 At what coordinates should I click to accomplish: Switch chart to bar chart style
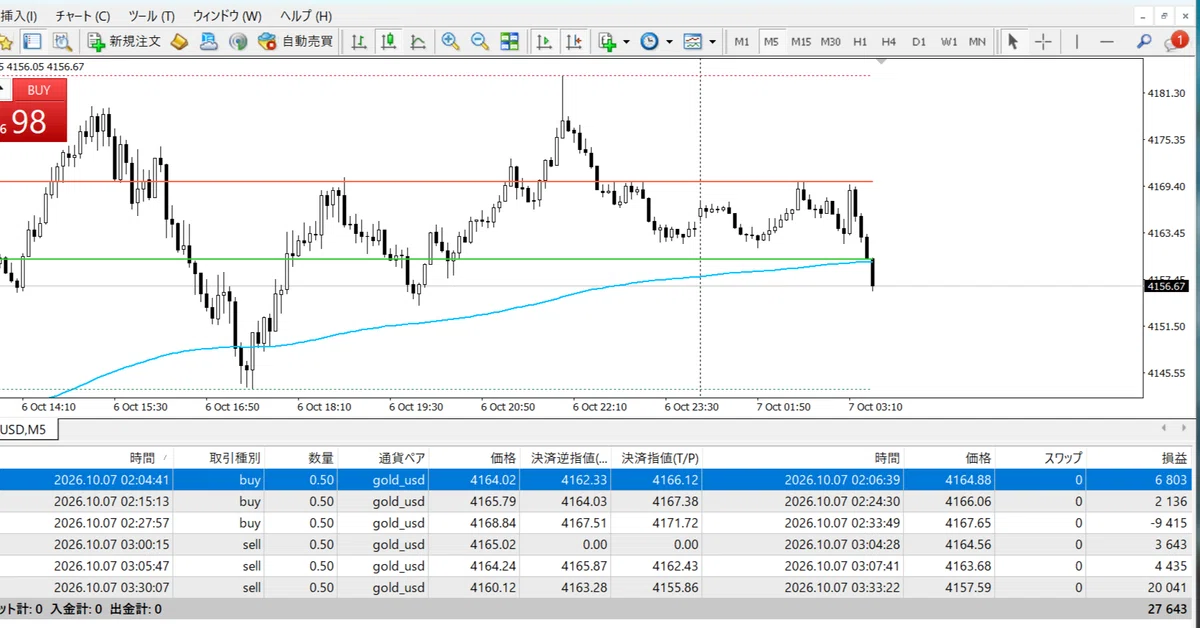[358, 42]
